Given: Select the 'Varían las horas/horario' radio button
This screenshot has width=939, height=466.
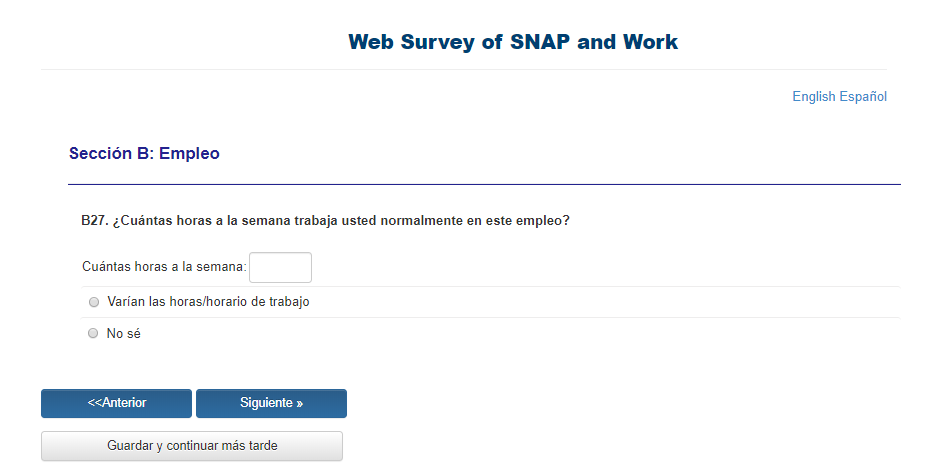Looking at the screenshot, I should (x=94, y=302).
